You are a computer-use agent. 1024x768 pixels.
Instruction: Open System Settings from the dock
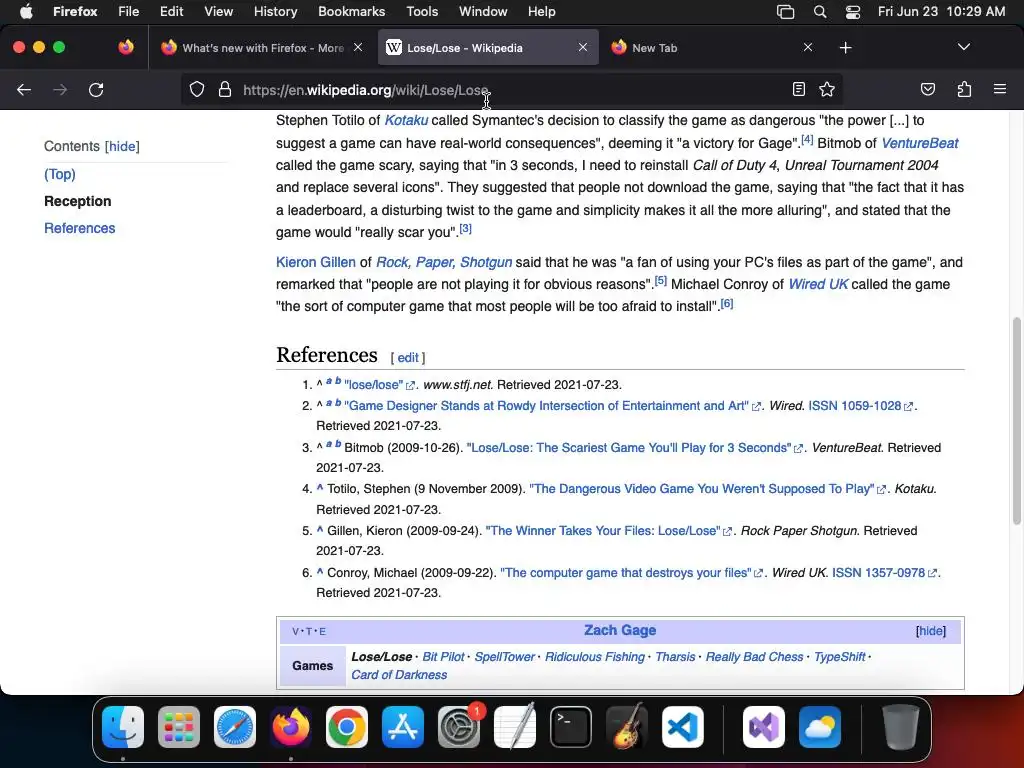[x=459, y=727]
